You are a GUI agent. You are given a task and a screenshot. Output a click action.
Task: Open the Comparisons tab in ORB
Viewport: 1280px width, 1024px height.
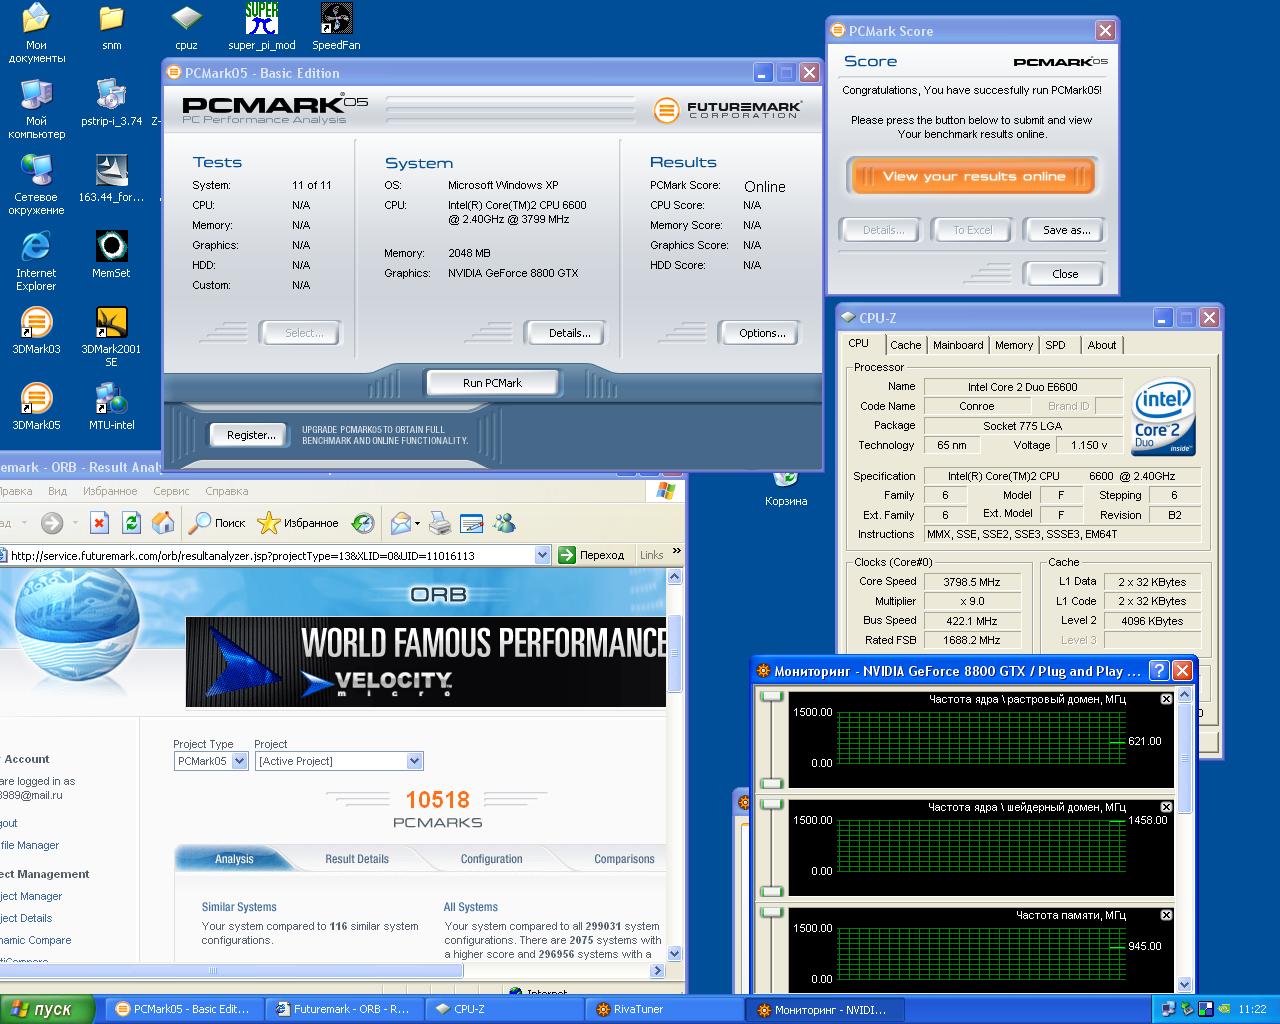point(624,859)
